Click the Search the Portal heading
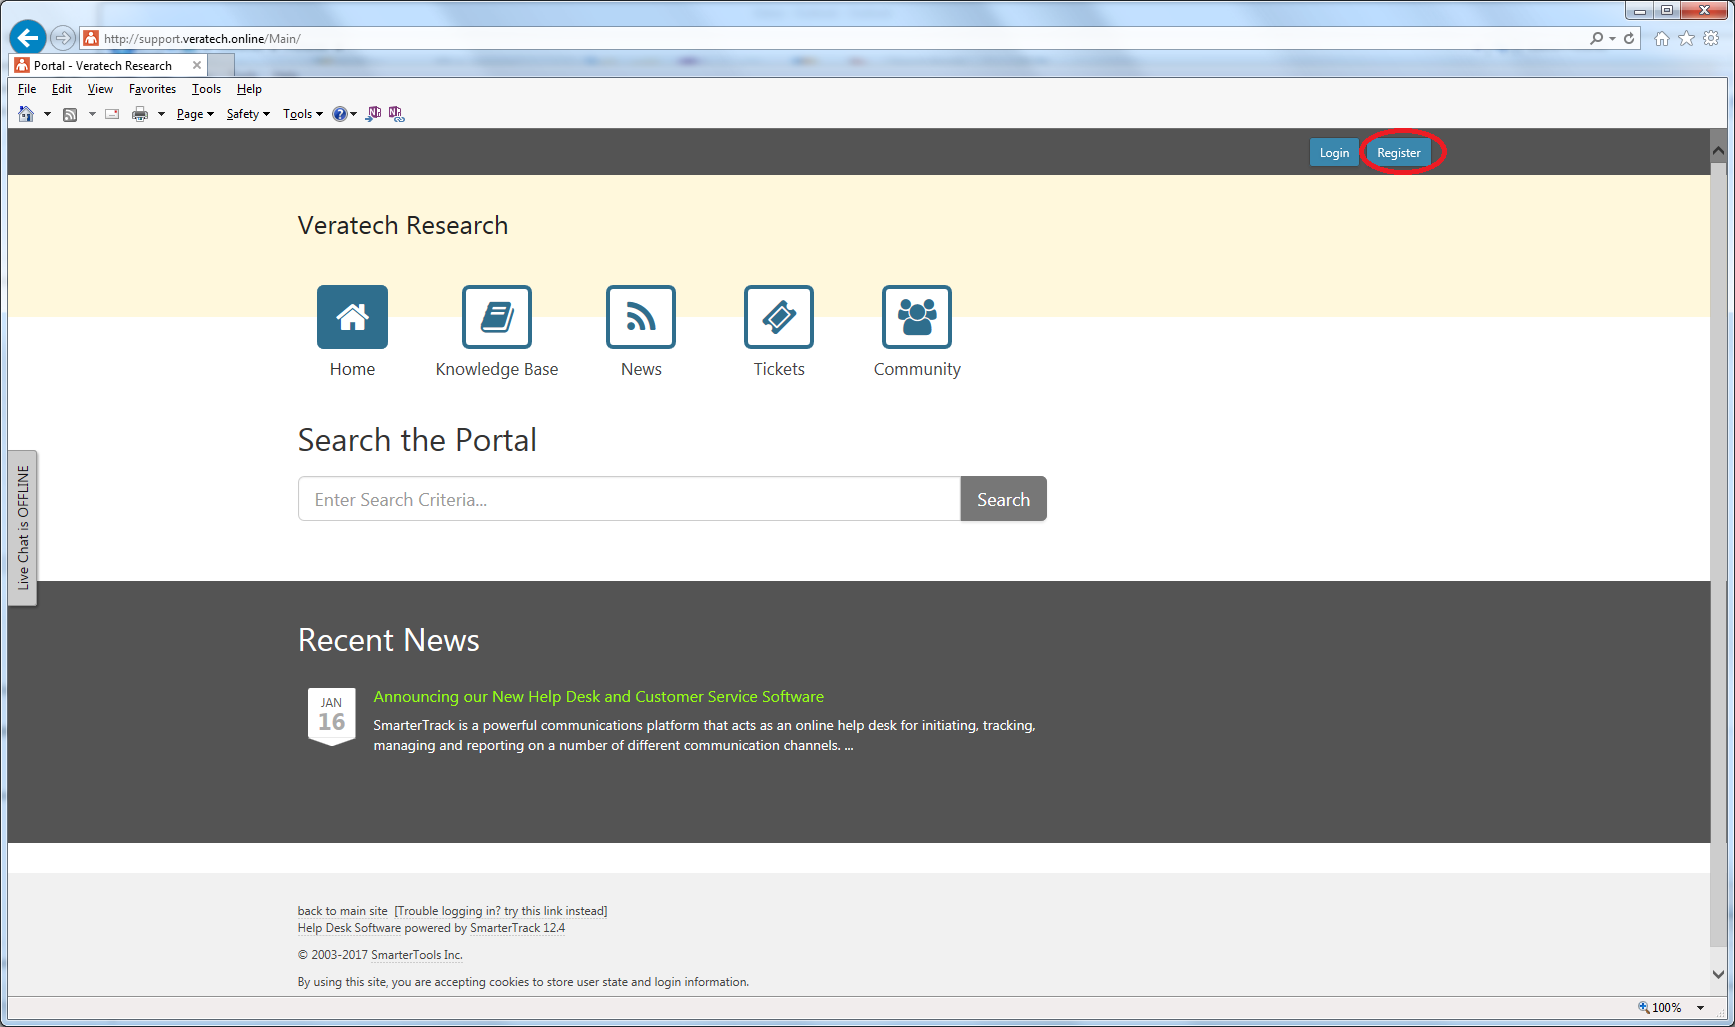Viewport: 1735px width, 1027px height. point(417,440)
